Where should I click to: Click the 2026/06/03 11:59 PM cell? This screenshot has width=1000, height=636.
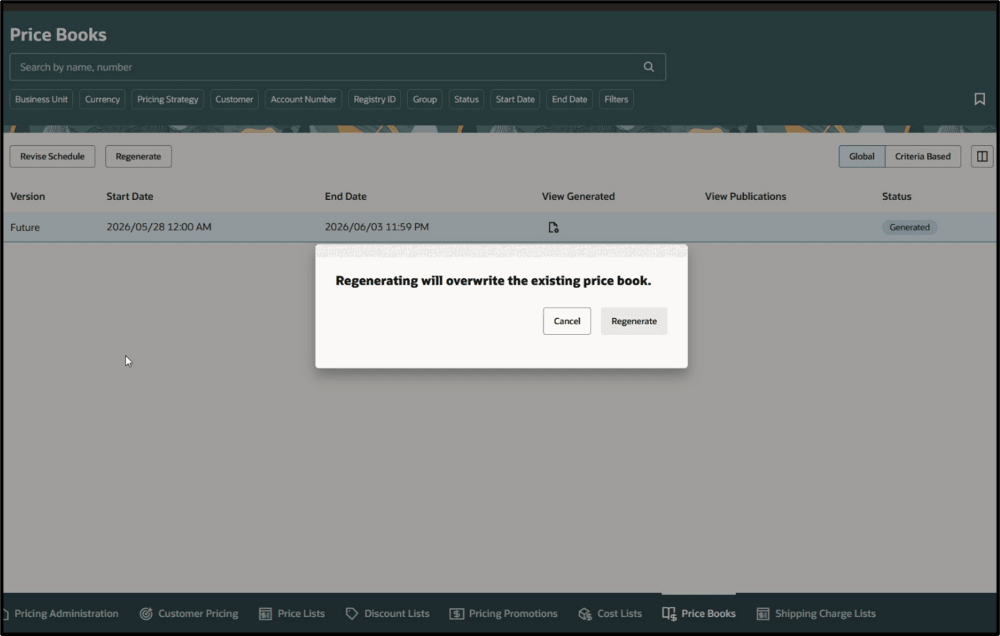pos(377,227)
